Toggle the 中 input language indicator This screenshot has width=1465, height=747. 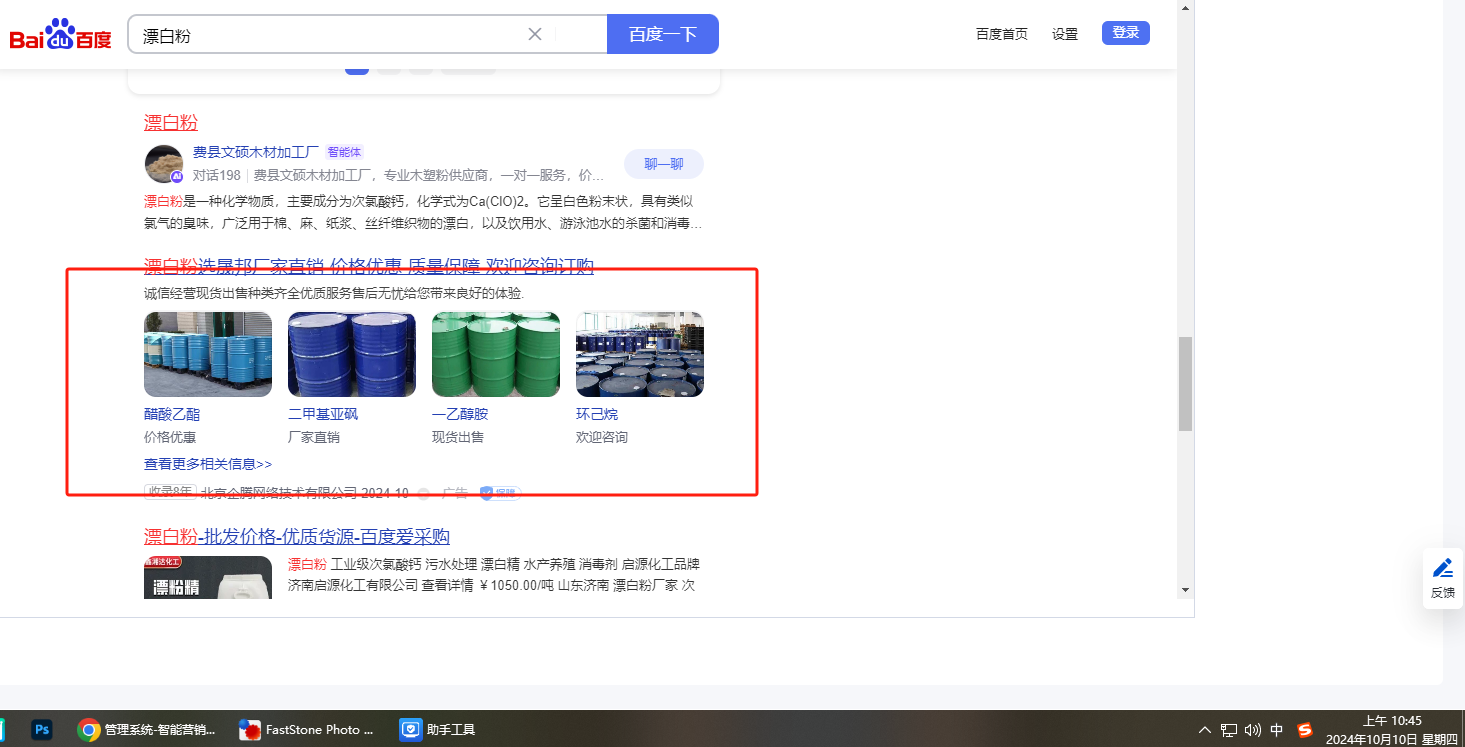(1277, 730)
